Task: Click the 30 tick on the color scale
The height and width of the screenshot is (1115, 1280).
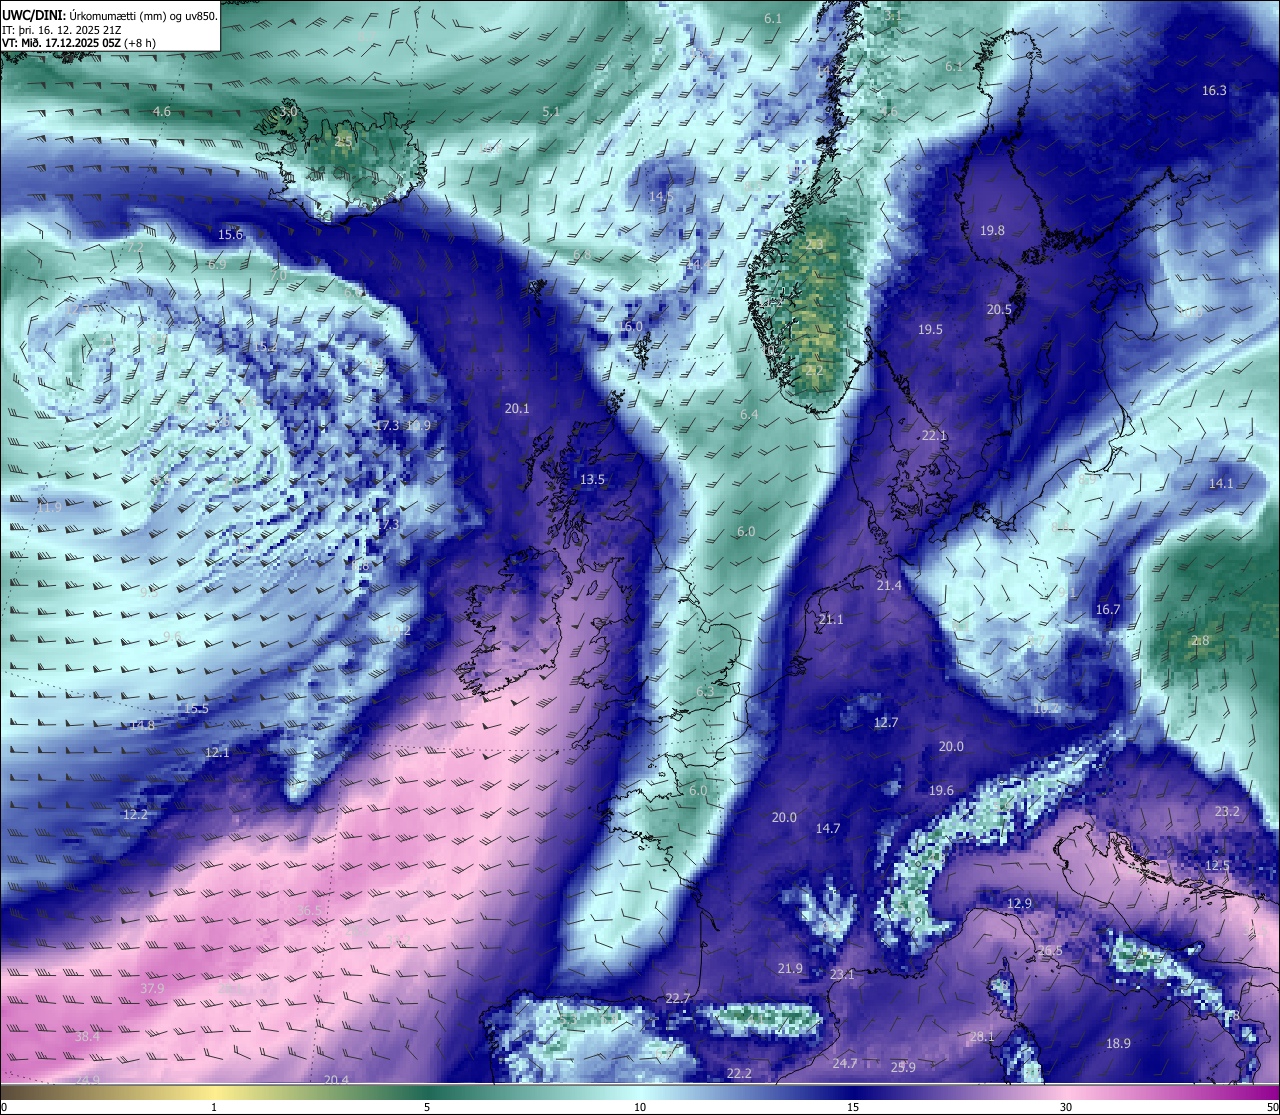Action: (x=1066, y=1107)
